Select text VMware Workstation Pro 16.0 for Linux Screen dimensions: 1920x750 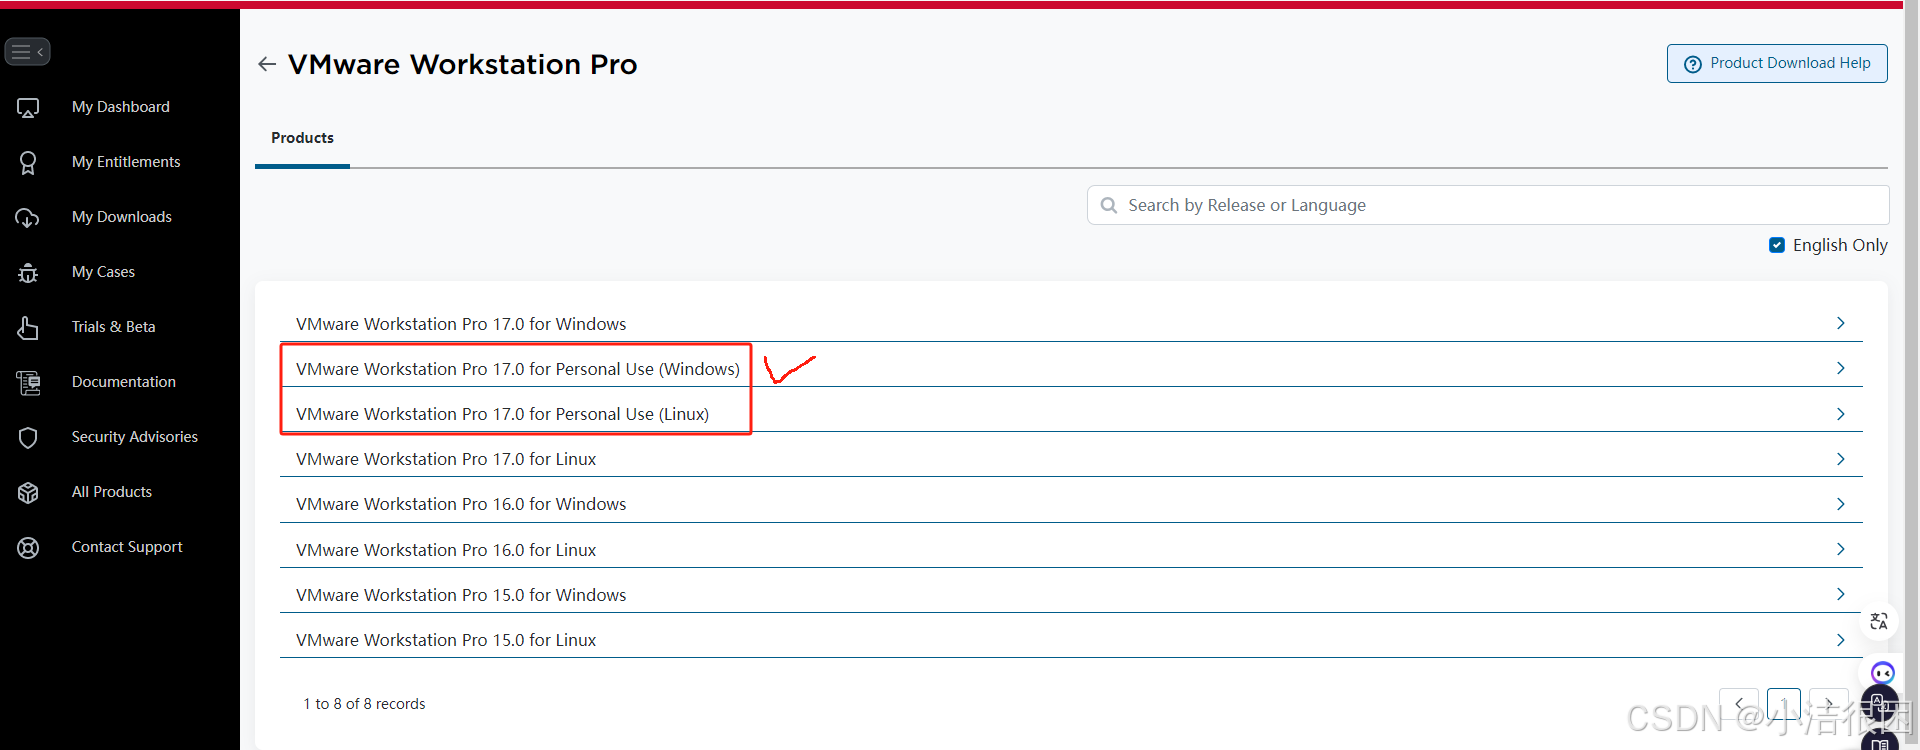446,550
